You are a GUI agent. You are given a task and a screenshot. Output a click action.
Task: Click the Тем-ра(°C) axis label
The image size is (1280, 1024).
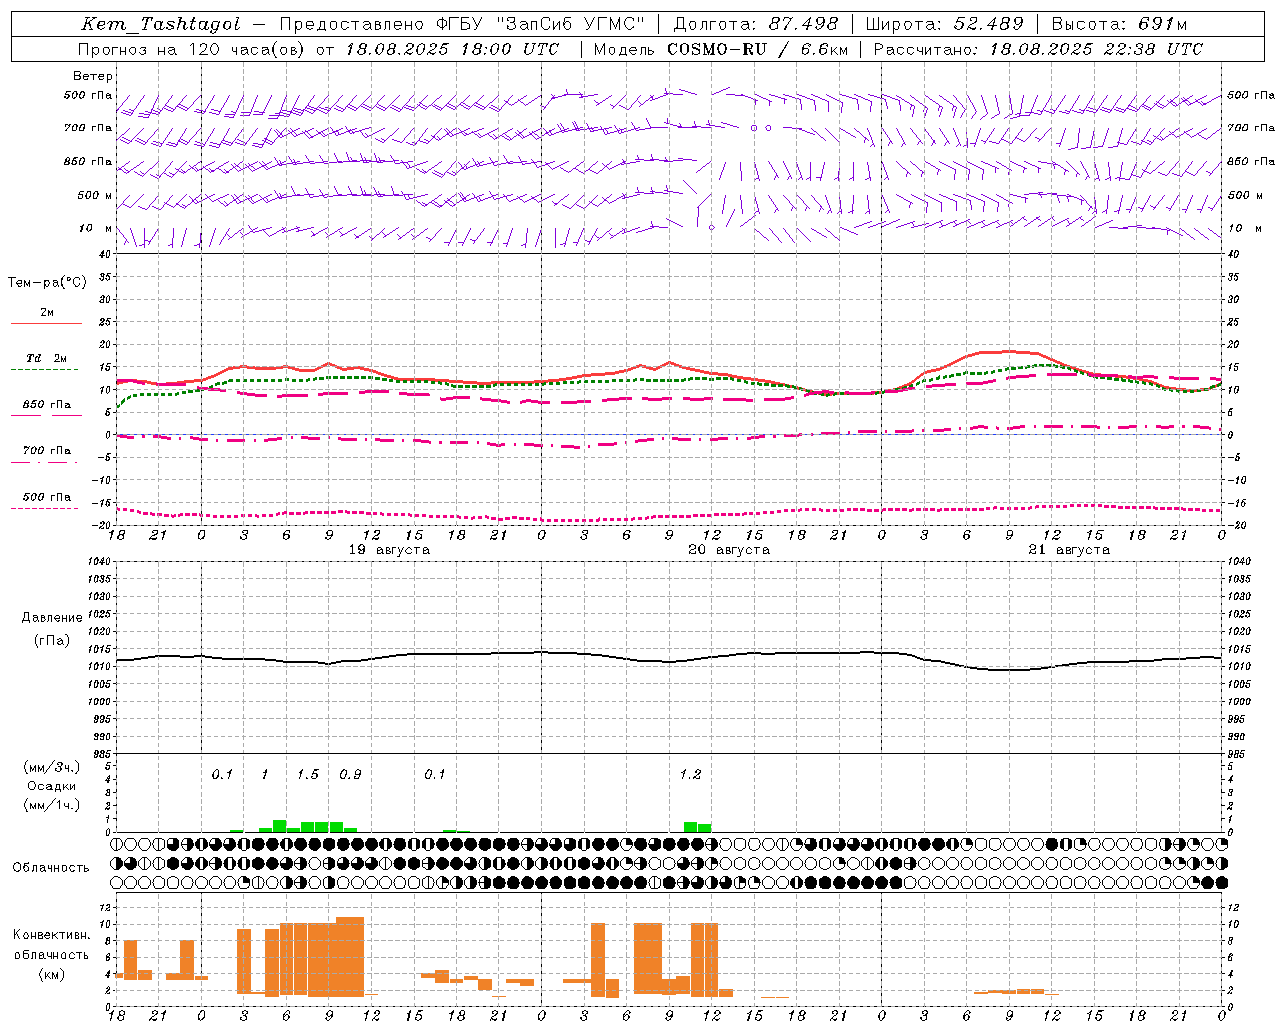pos(47,283)
